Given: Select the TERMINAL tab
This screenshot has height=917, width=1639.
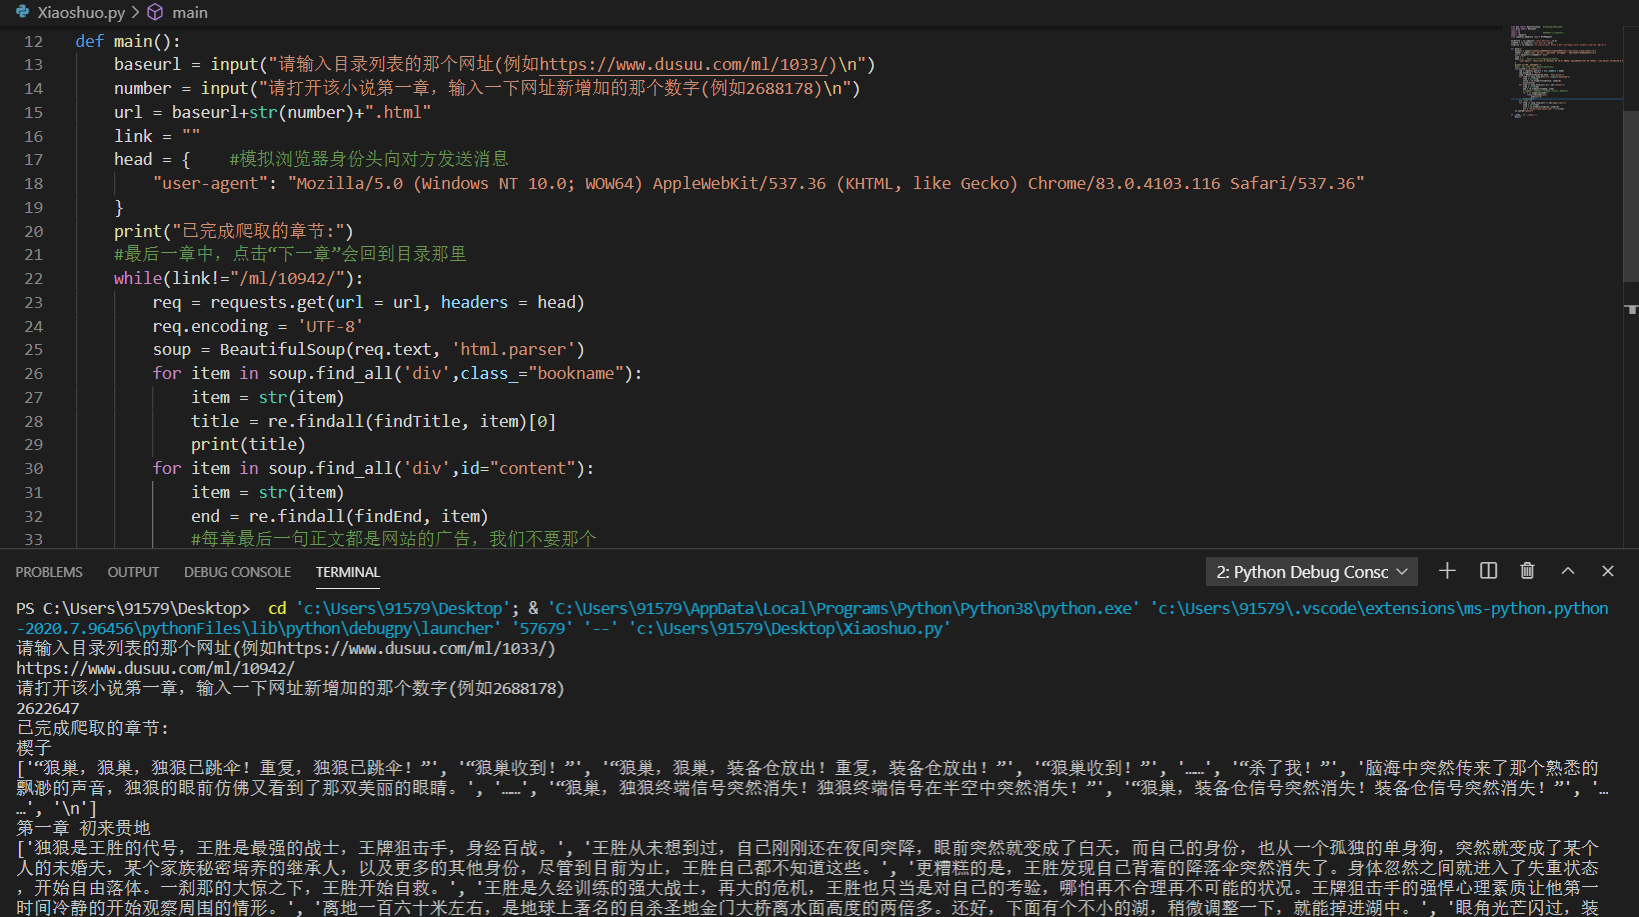Looking at the screenshot, I should click(x=348, y=572).
